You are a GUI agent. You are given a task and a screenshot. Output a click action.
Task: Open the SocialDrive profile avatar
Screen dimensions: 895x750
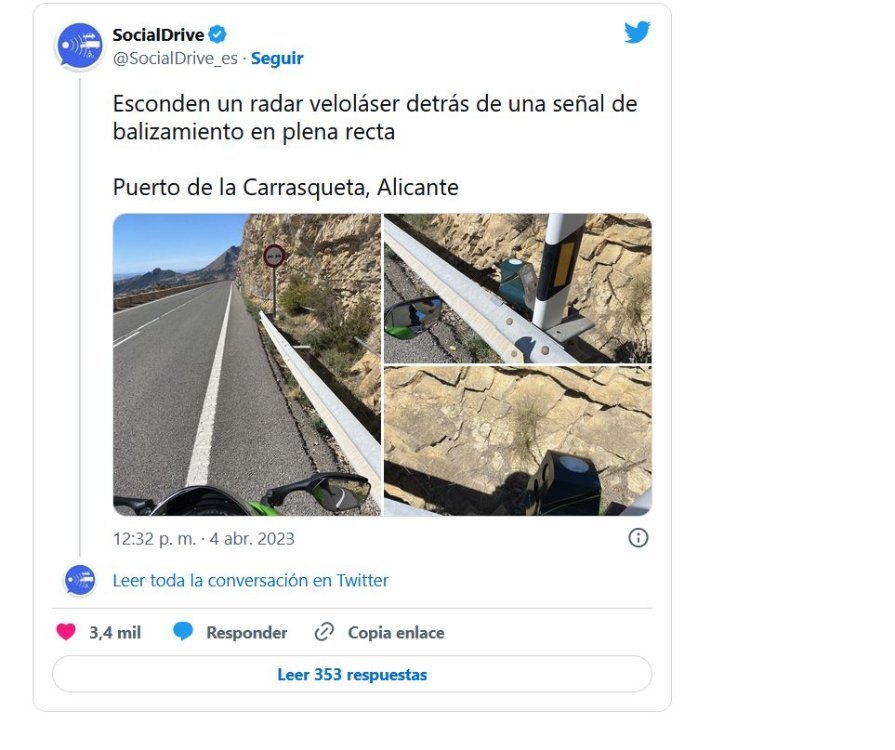click(x=79, y=46)
